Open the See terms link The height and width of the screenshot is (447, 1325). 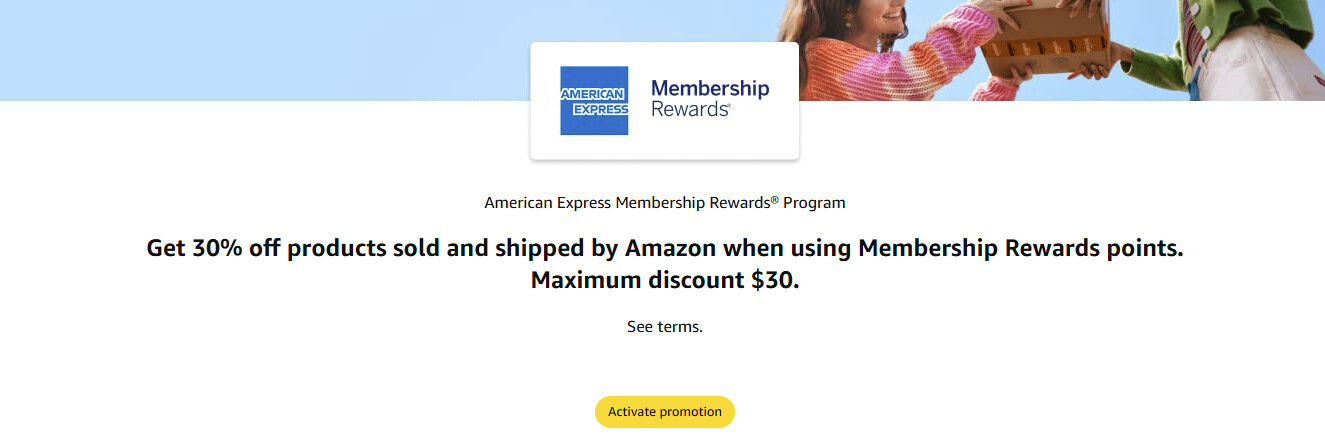tap(665, 327)
